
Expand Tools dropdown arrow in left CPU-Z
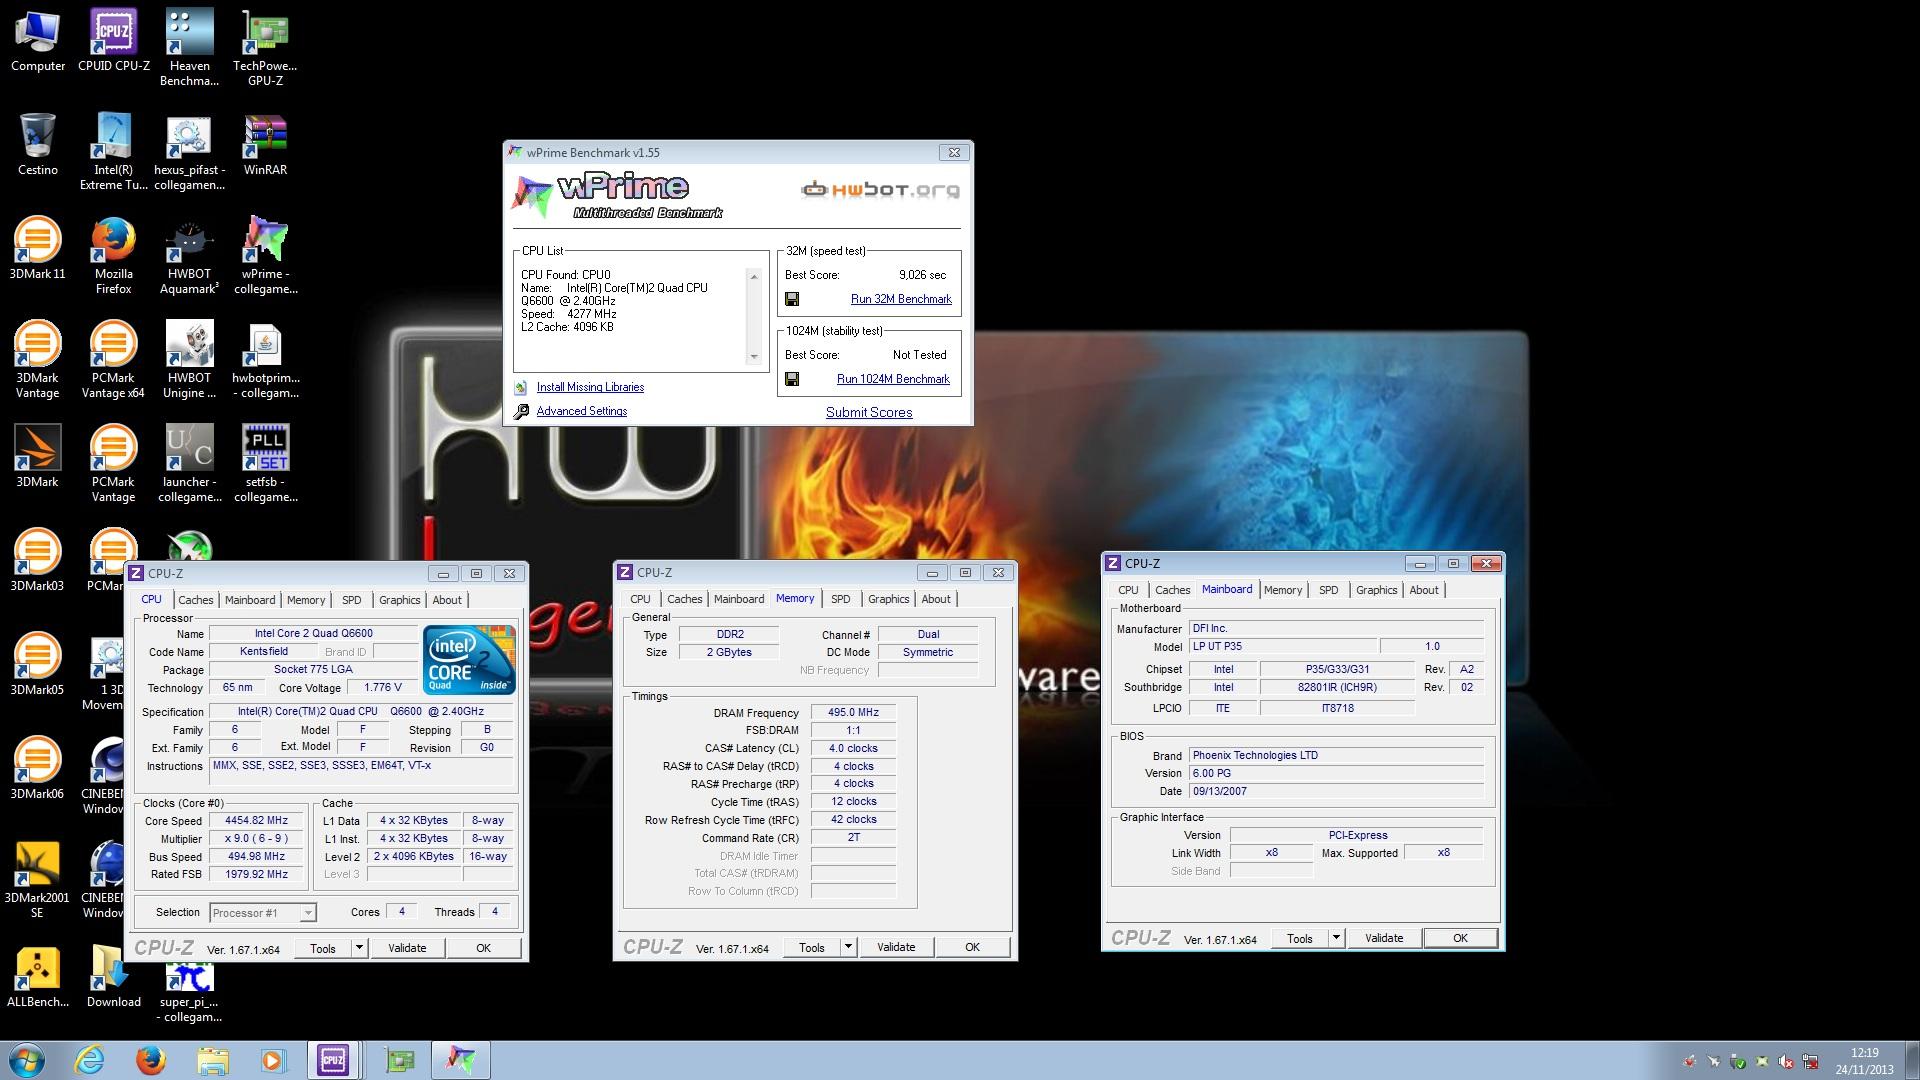(359, 948)
